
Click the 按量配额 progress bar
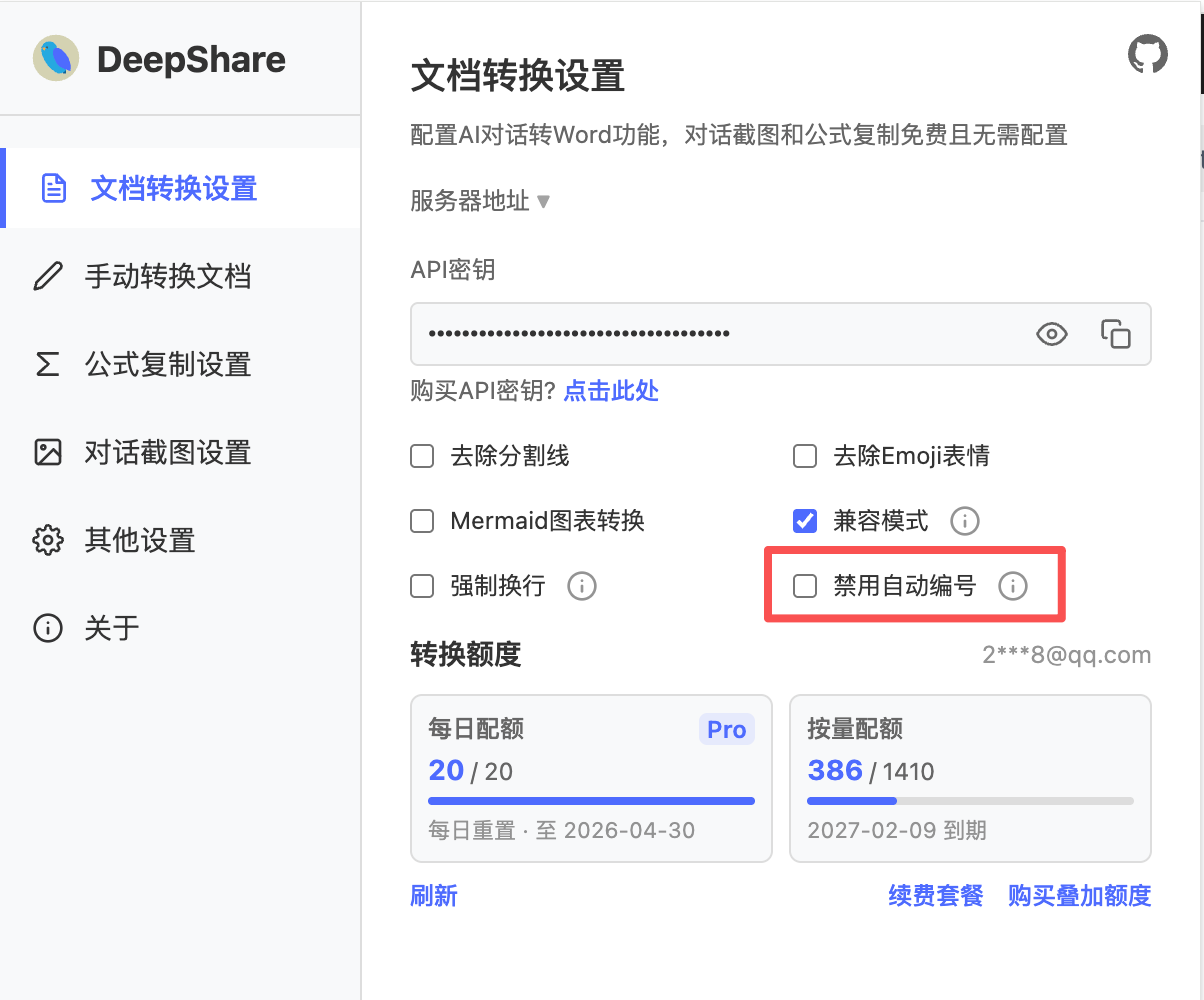pos(970,800)
